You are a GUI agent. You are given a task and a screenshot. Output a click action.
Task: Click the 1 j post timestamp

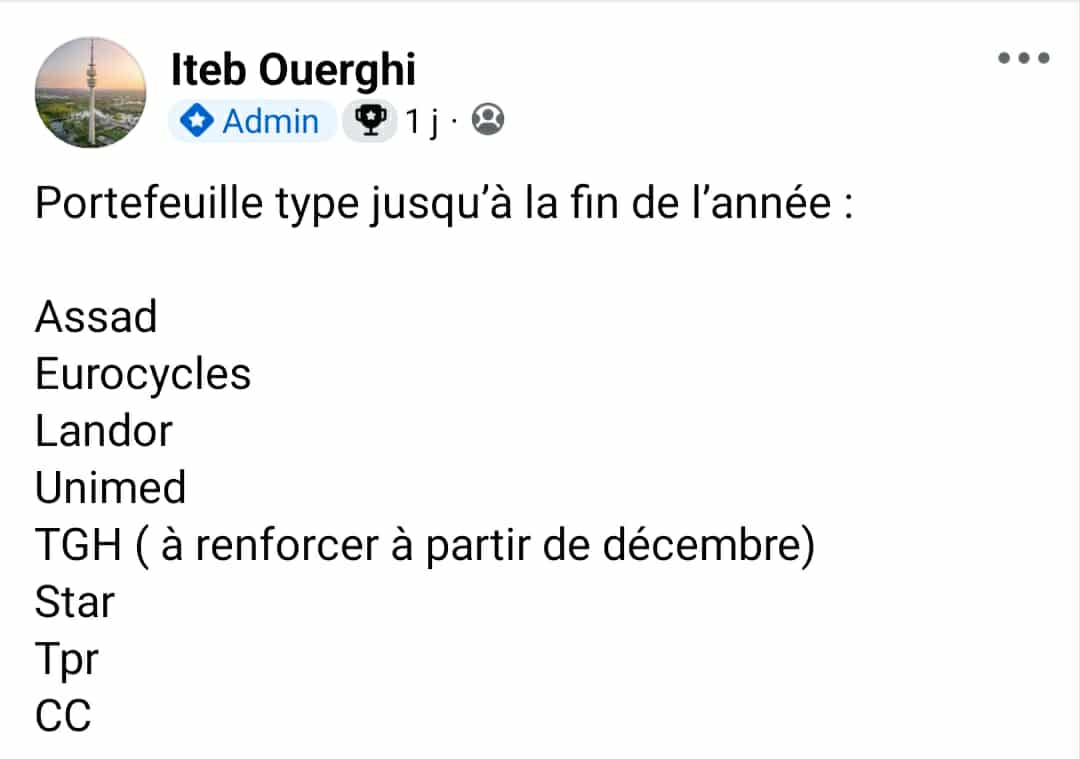coord(422,122)
